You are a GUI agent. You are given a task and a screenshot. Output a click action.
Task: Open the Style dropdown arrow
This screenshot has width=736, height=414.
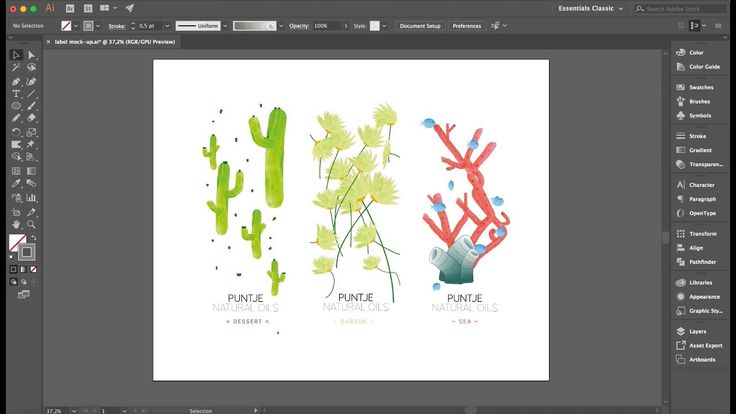click(x=384, y=26)
